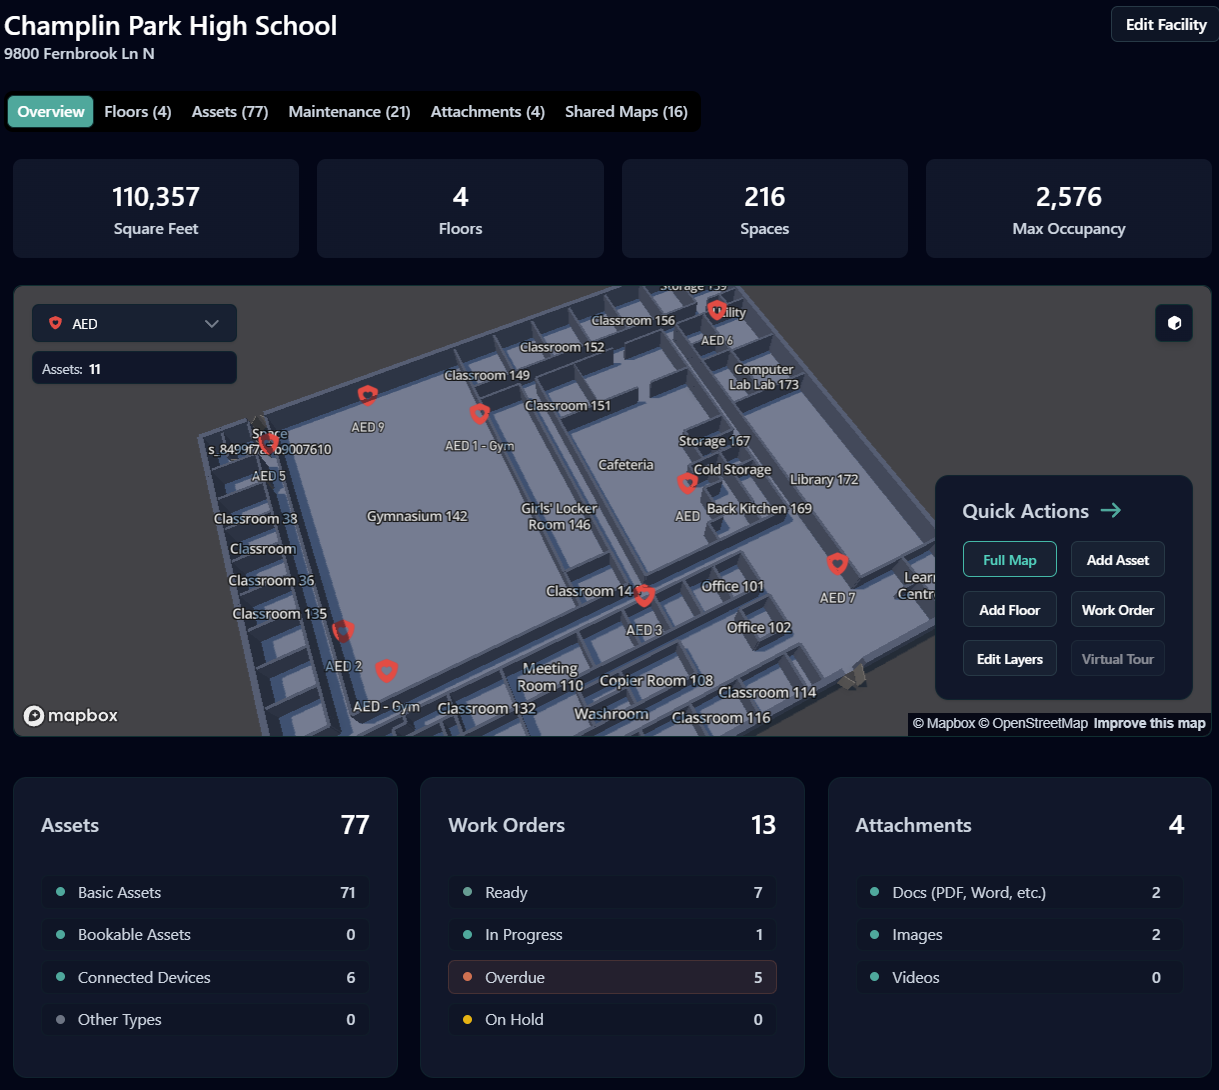The image size is (1219, 1090).
Task: Click the AED marker near Cold Storage
Action: pos(687,483)
